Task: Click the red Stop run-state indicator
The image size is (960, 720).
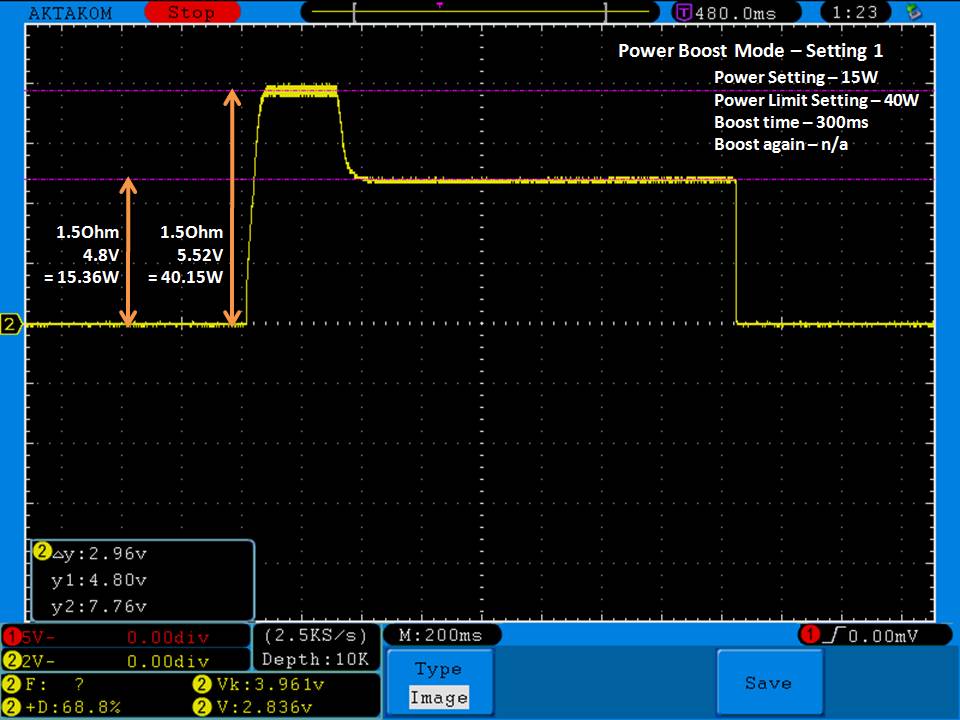Action: click(x=190, y=13)
